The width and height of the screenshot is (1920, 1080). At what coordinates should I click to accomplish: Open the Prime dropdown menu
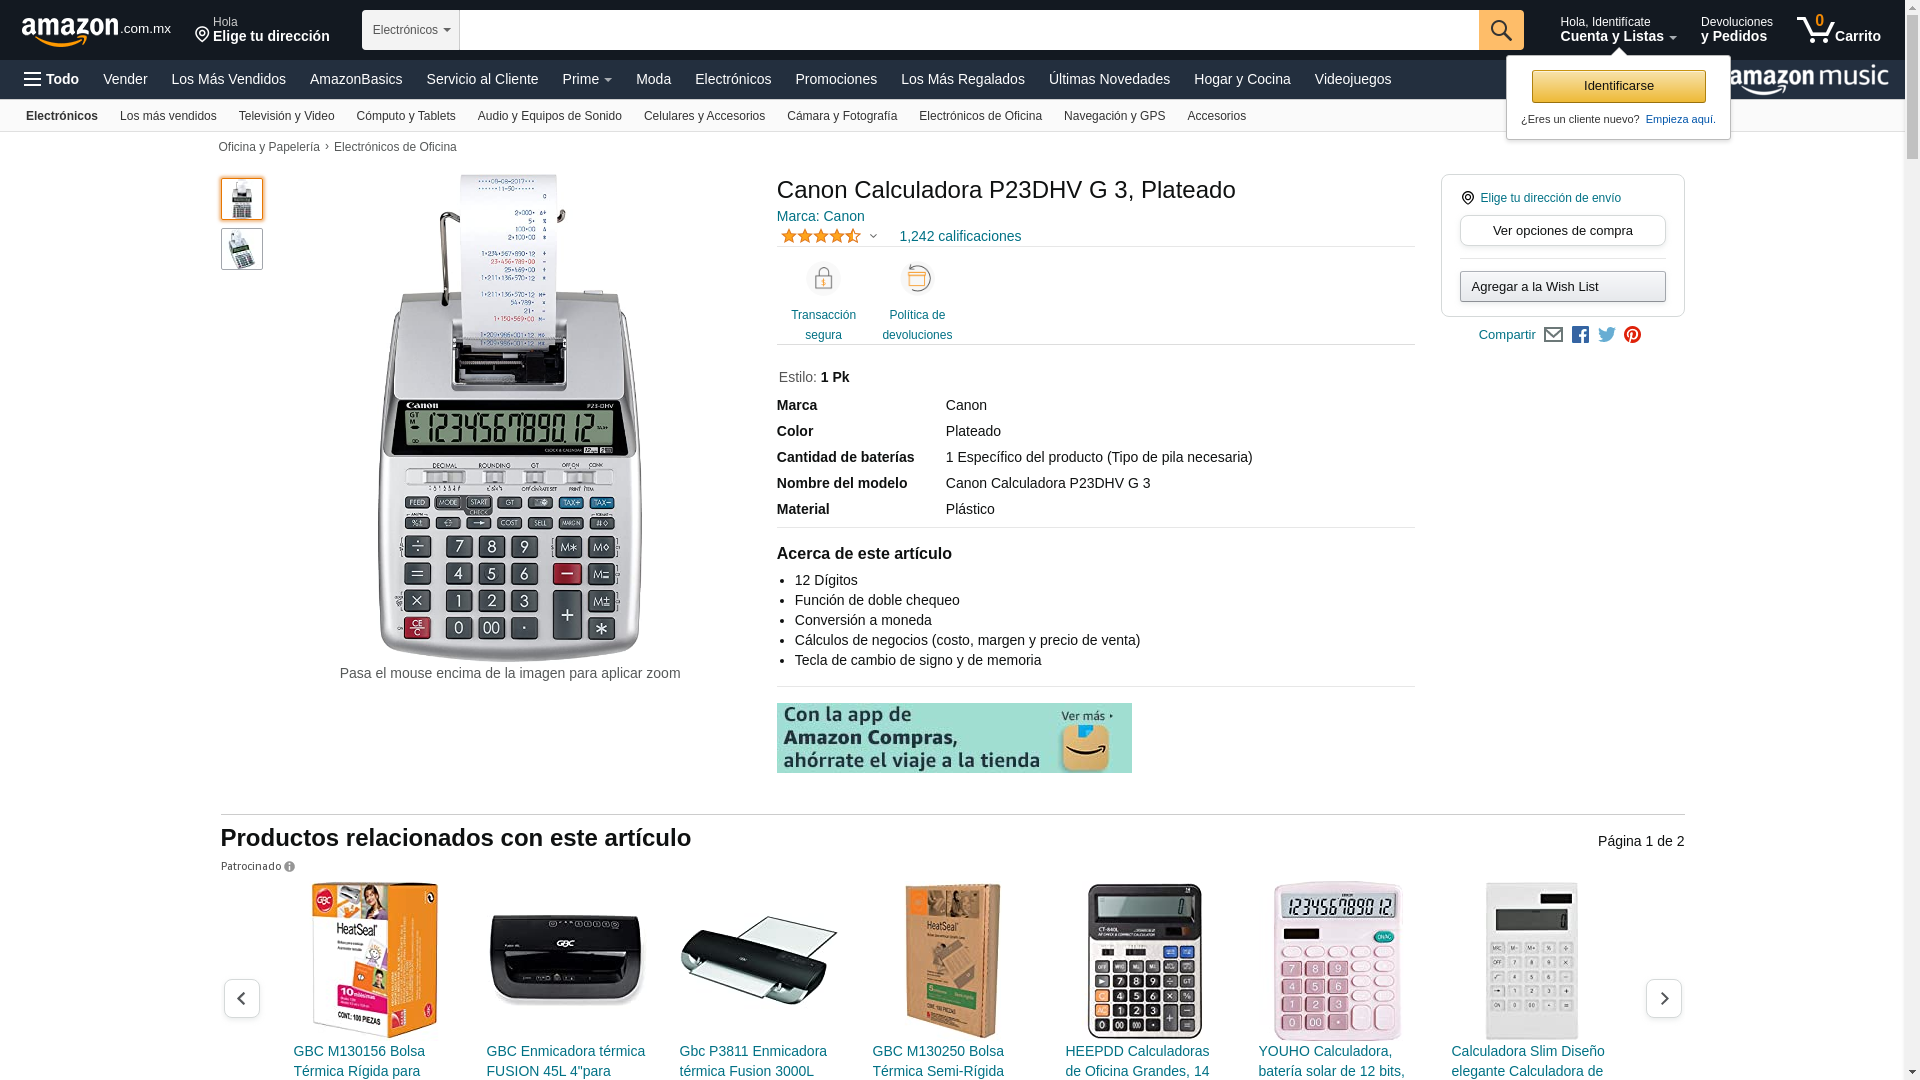pos(587,79)
